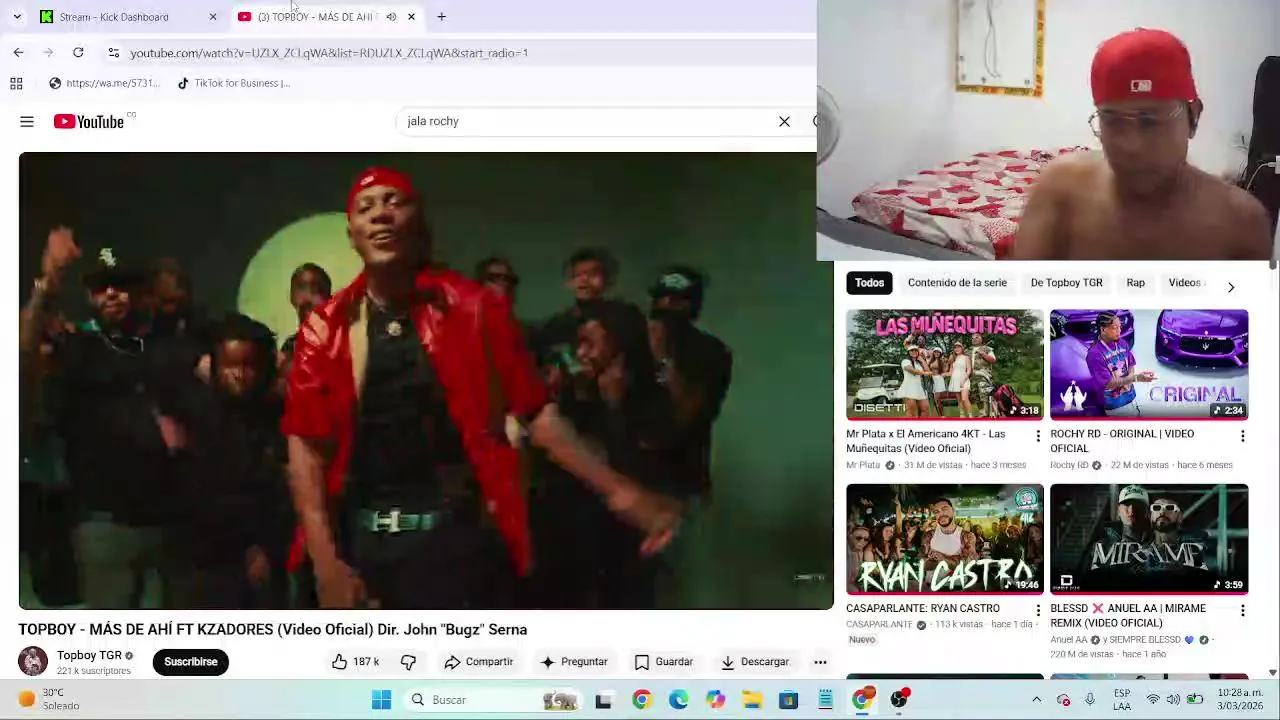Dislike the video with thumbs down

408,662
